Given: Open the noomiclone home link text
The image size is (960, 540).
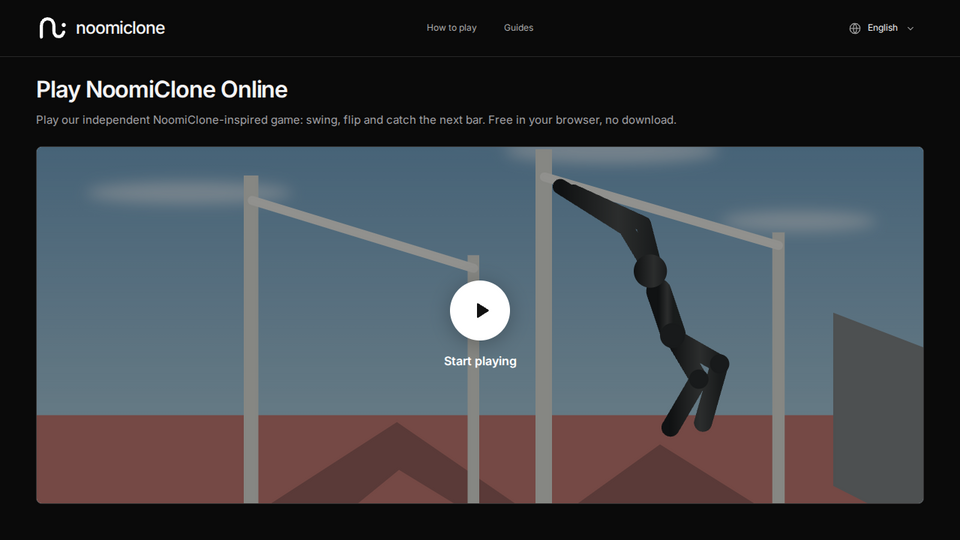Looking at the screenshot, I should (120, 28).
